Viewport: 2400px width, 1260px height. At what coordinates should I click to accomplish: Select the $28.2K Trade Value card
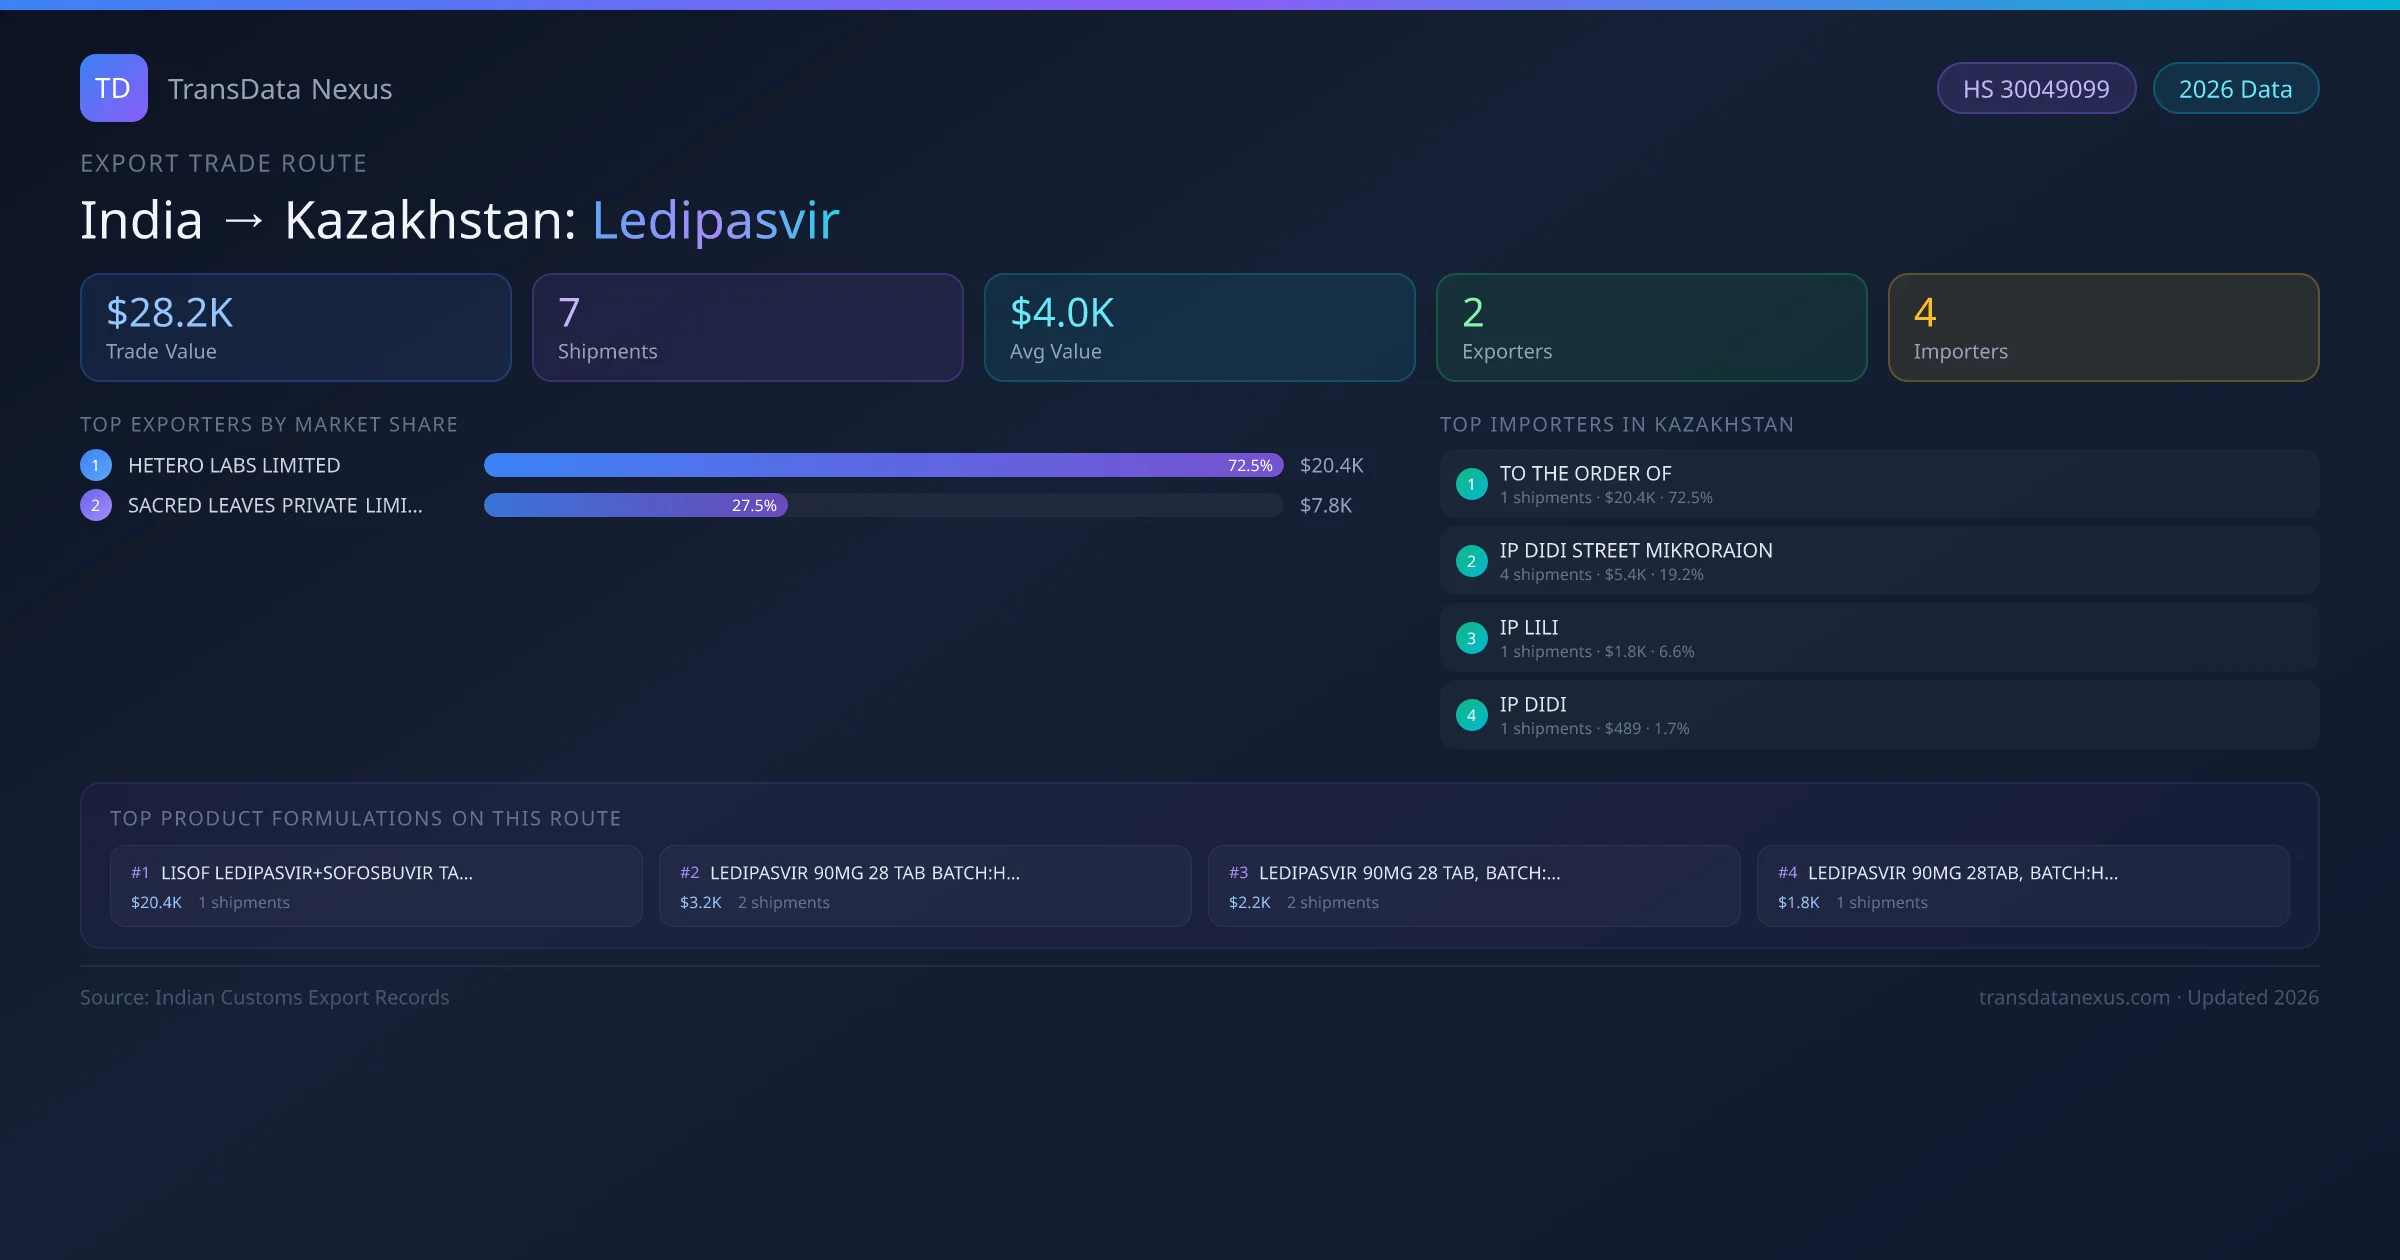coord(295,328)
